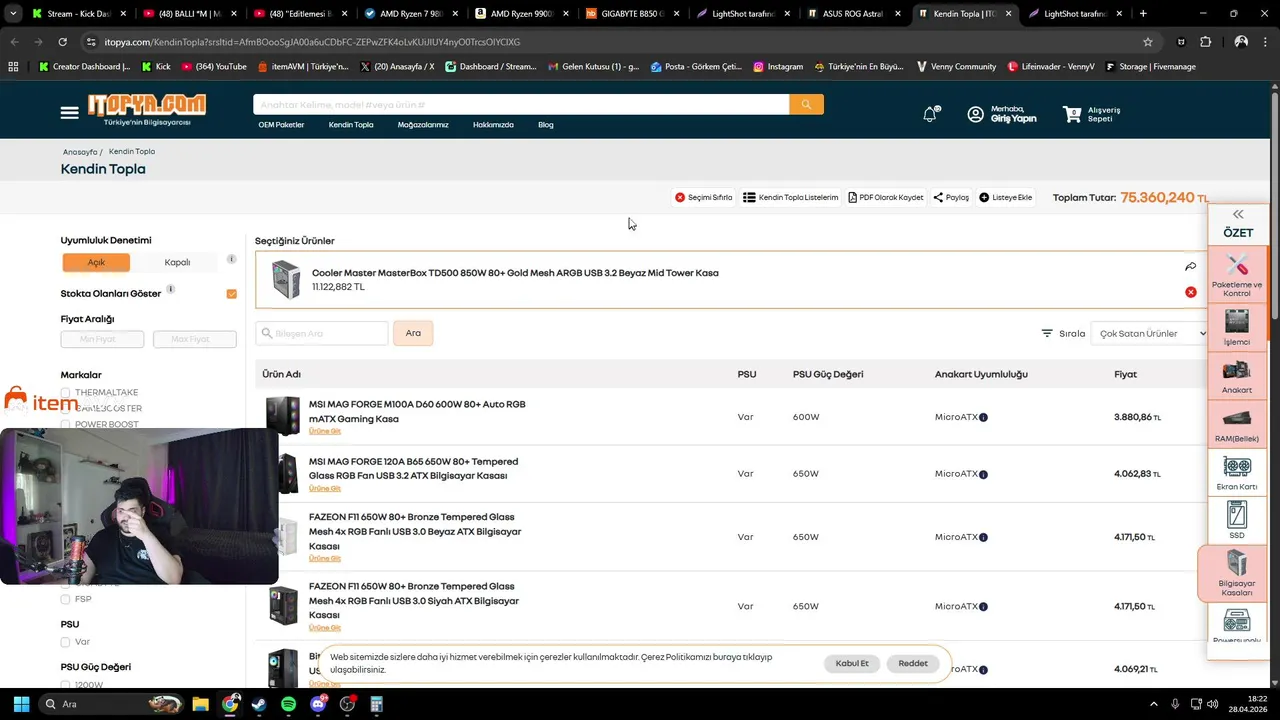Image resolution: width=1280 pixels, height=720 pixels.
Task: Check the PSU Var checkbox
Action: coord(66,642)
